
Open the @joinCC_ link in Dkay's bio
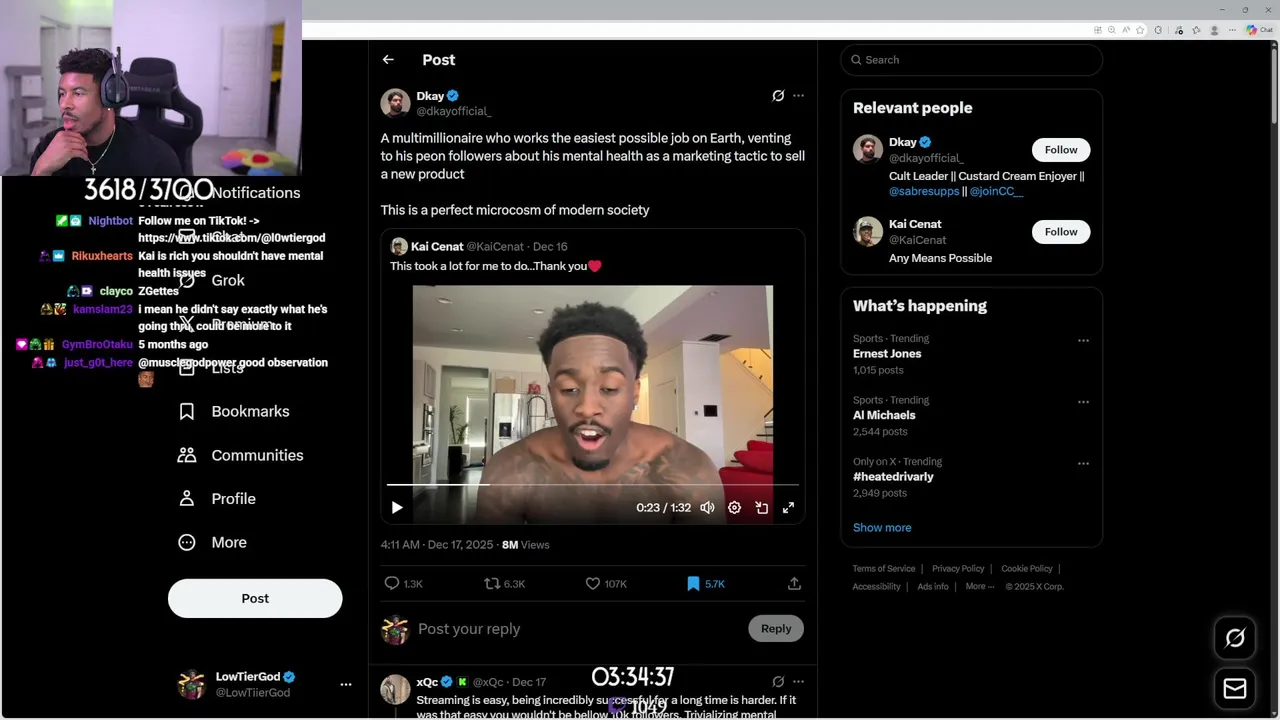996,191
